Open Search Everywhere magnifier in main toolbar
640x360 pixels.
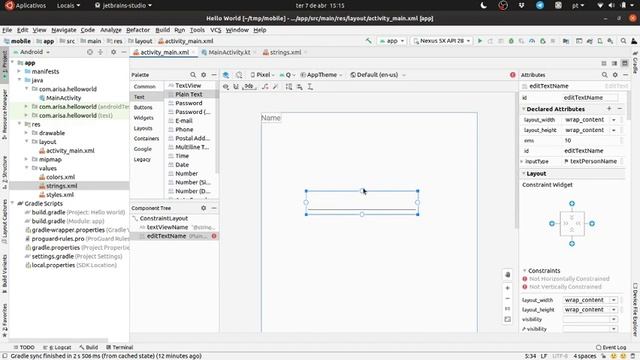tap(623, 41)
